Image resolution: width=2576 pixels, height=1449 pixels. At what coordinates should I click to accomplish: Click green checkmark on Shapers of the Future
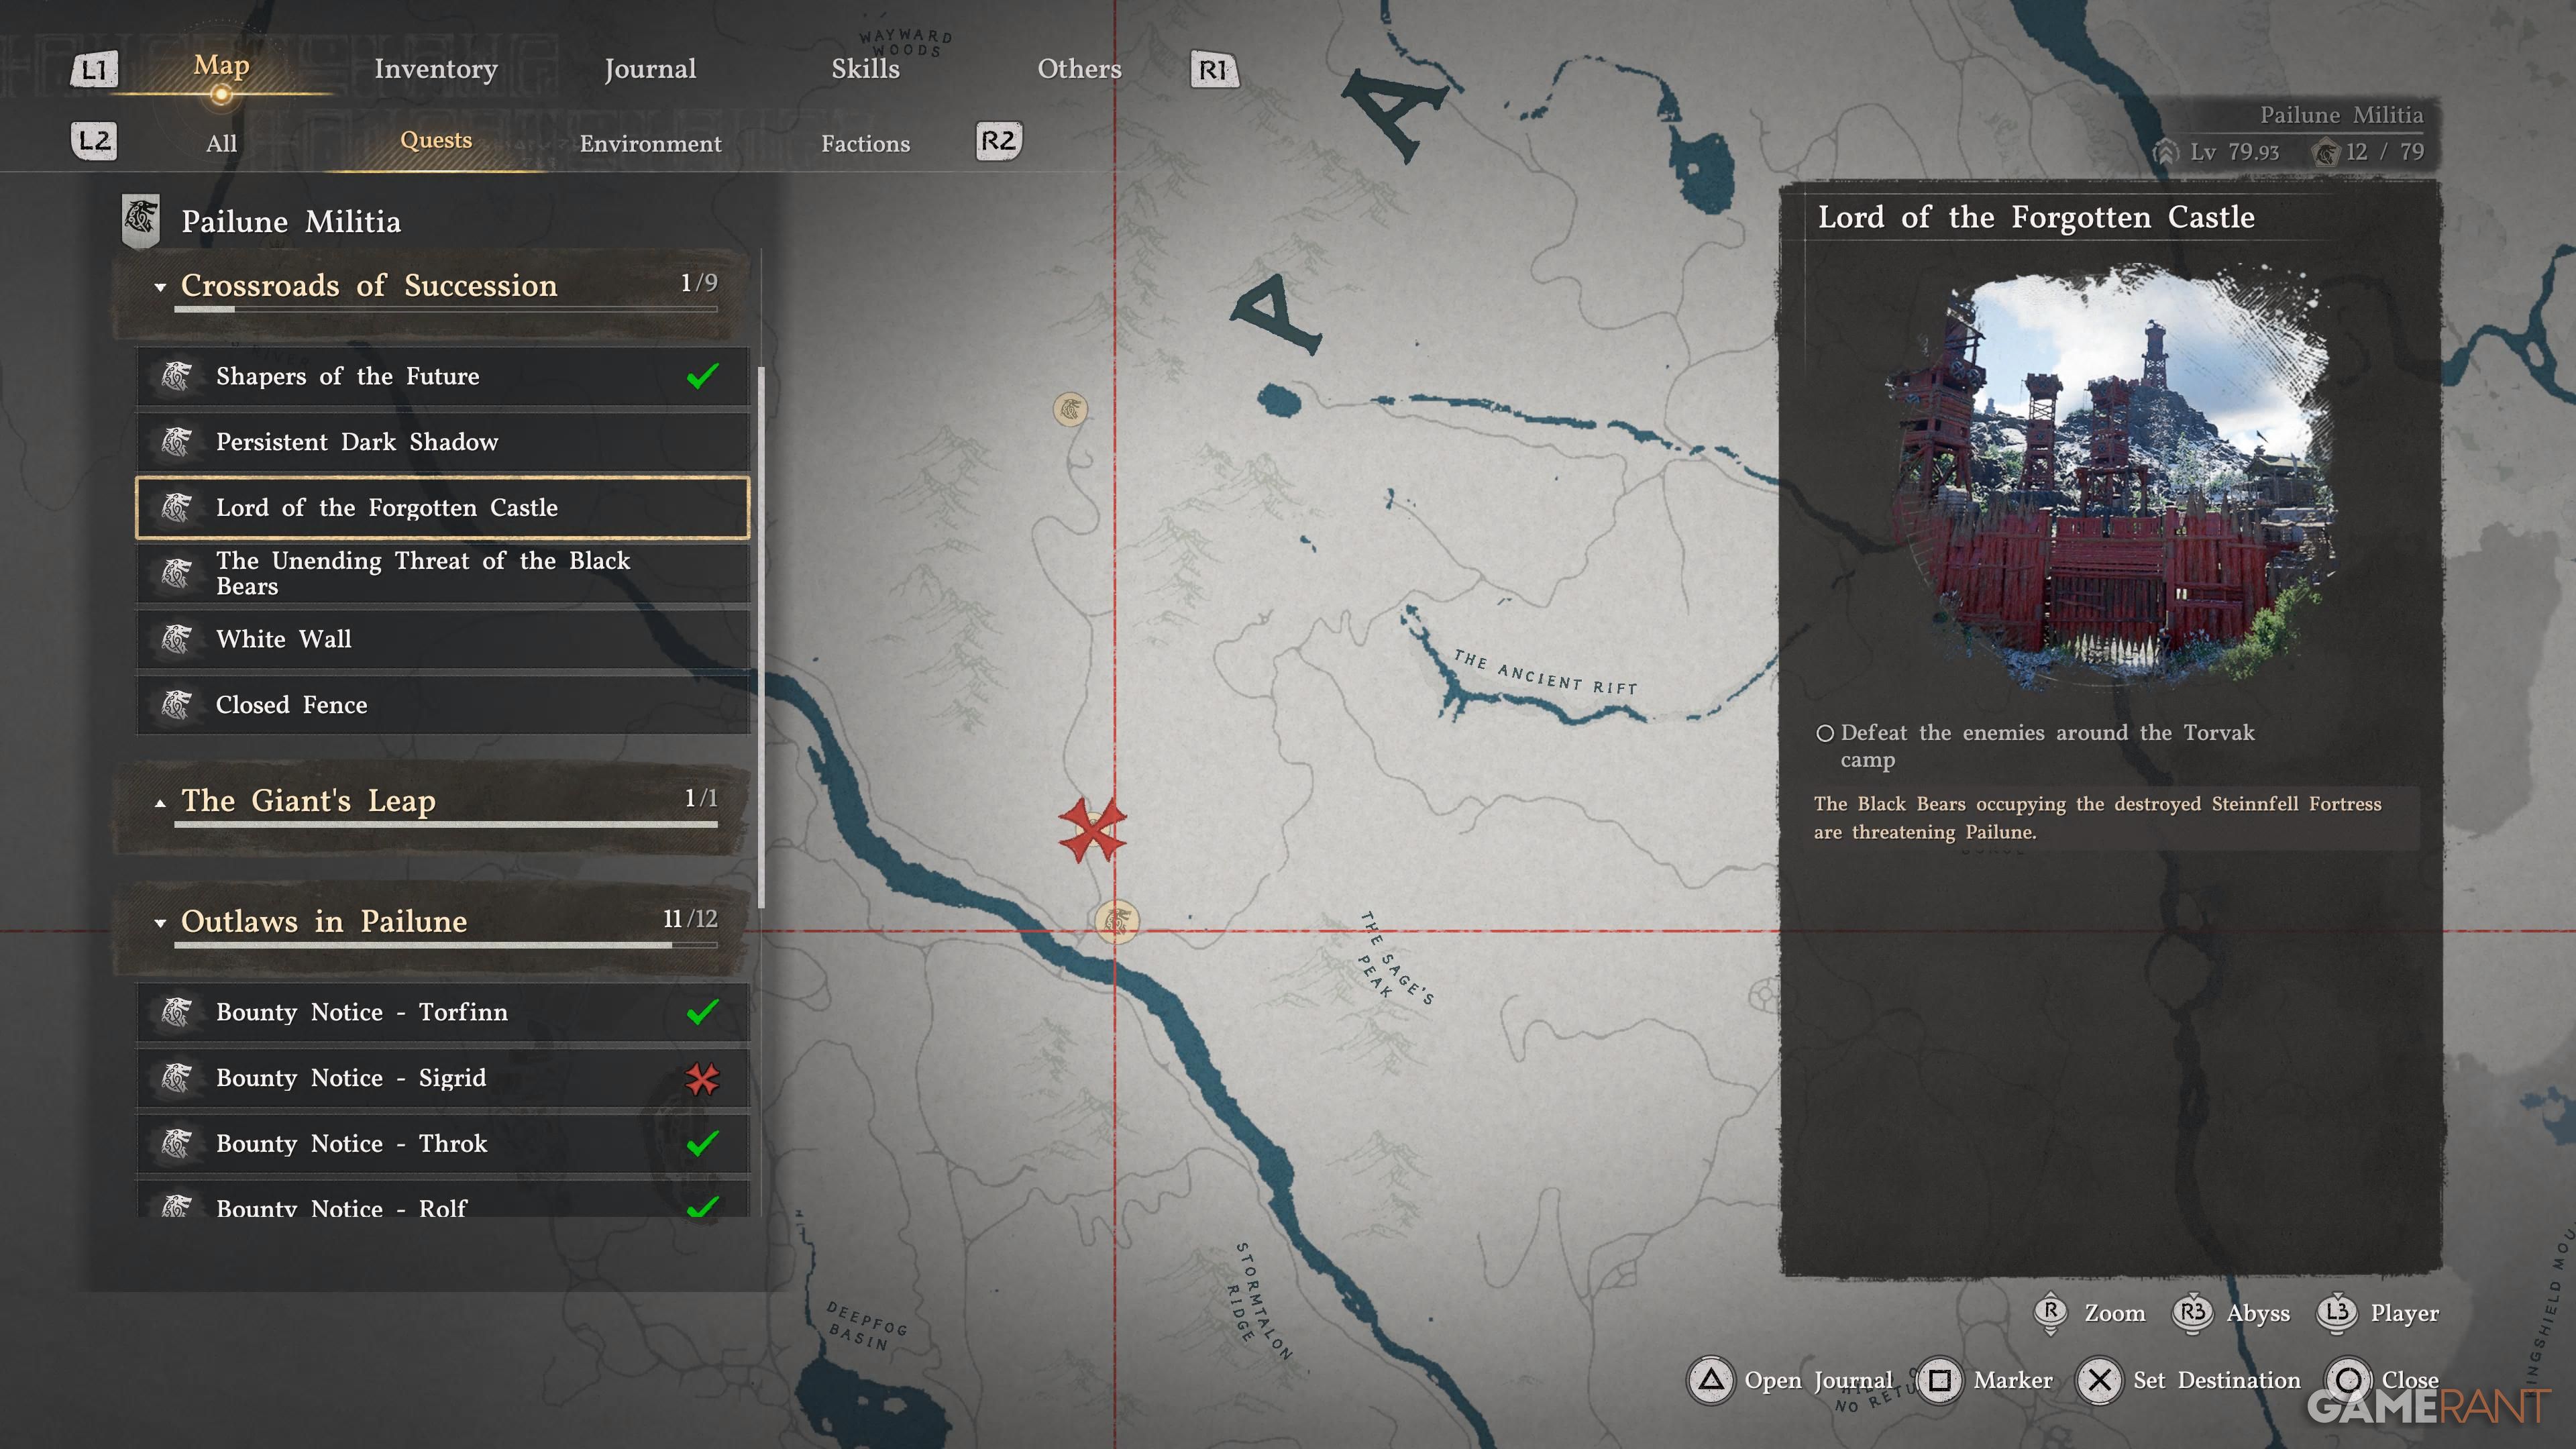coord(702,376)
